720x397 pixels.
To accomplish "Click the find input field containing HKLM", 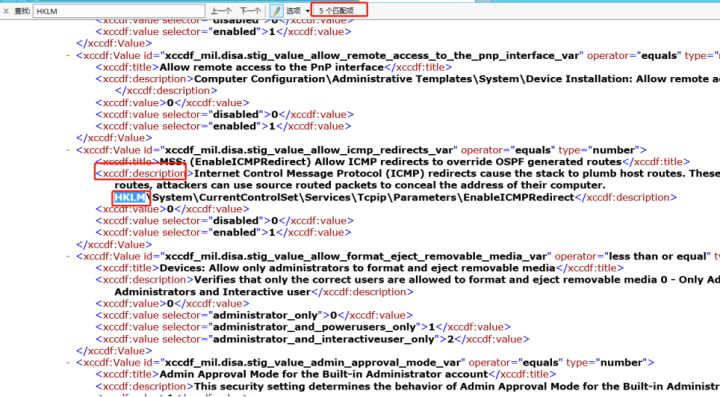I will (x=119, y=11).
